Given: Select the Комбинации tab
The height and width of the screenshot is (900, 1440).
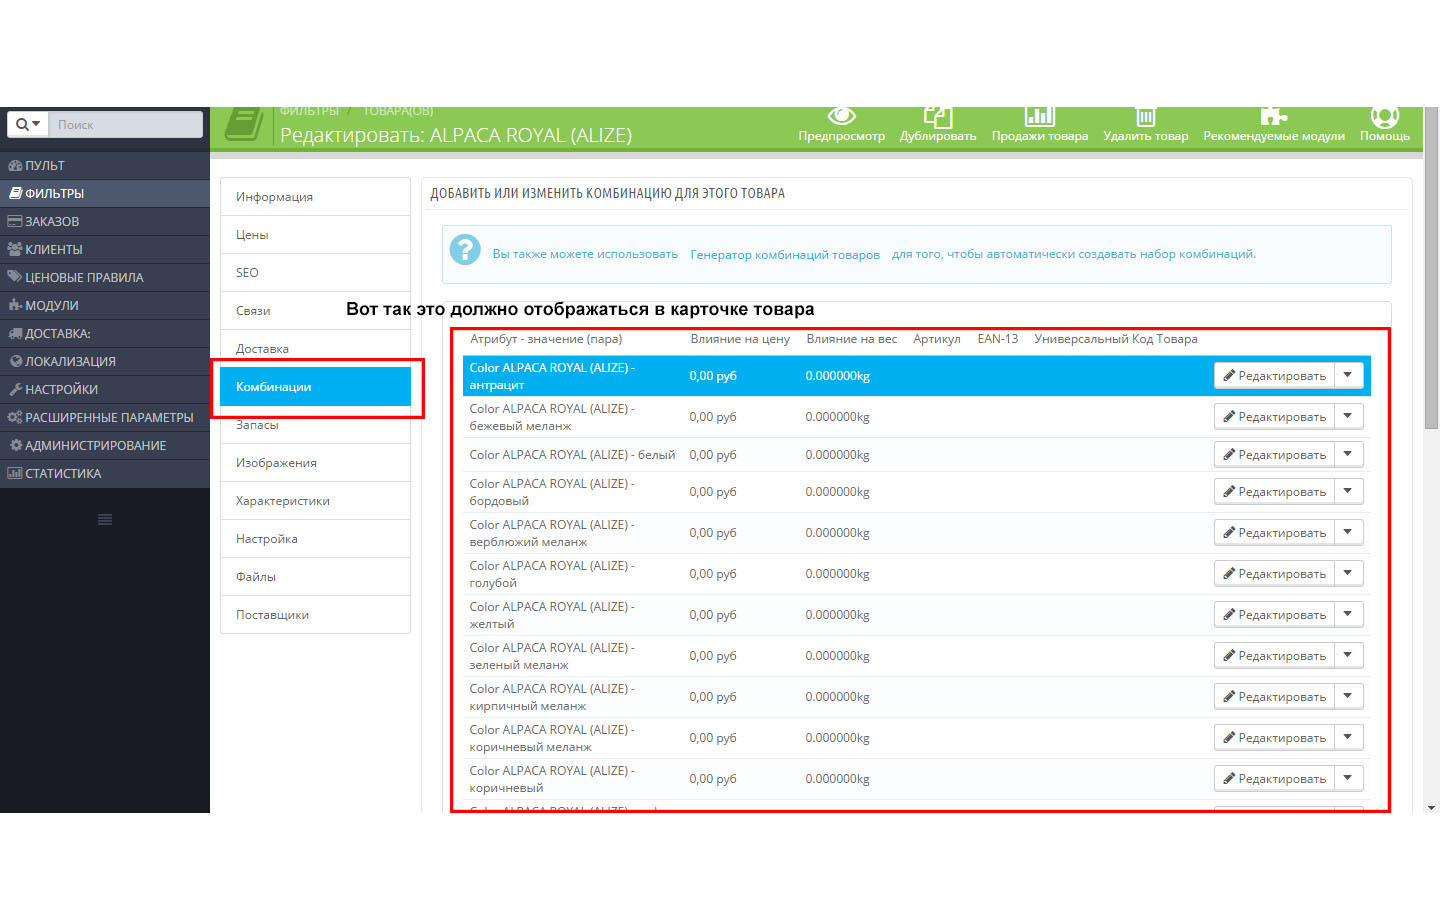Looking at the screenshot, I should tap(315, 387).
